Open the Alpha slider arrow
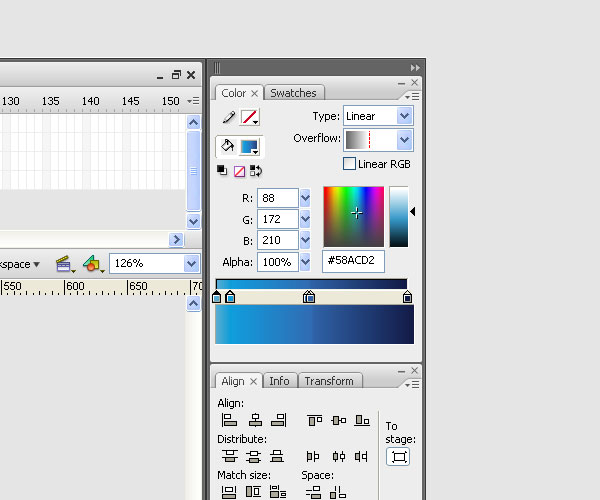The image size is (600, 500). pos(305,262)
